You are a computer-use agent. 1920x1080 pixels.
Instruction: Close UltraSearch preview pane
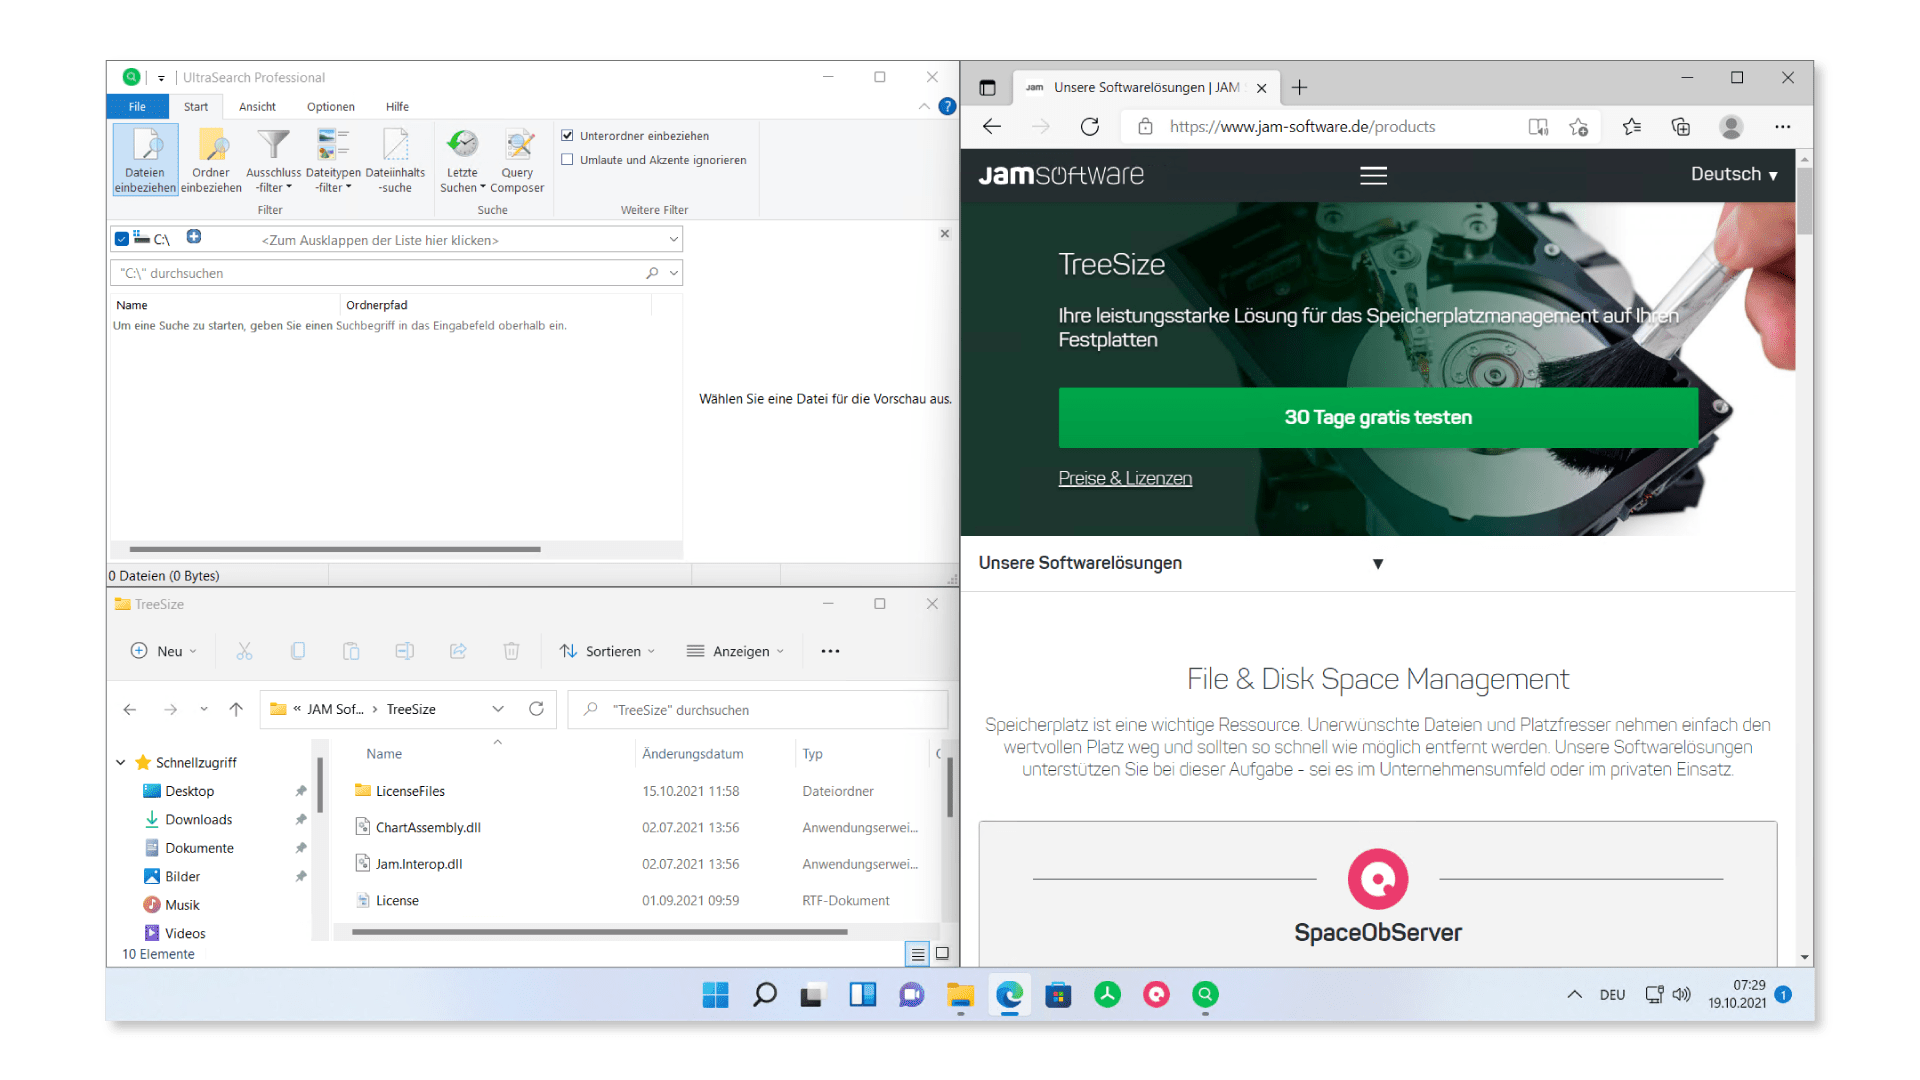click(944, 233)
